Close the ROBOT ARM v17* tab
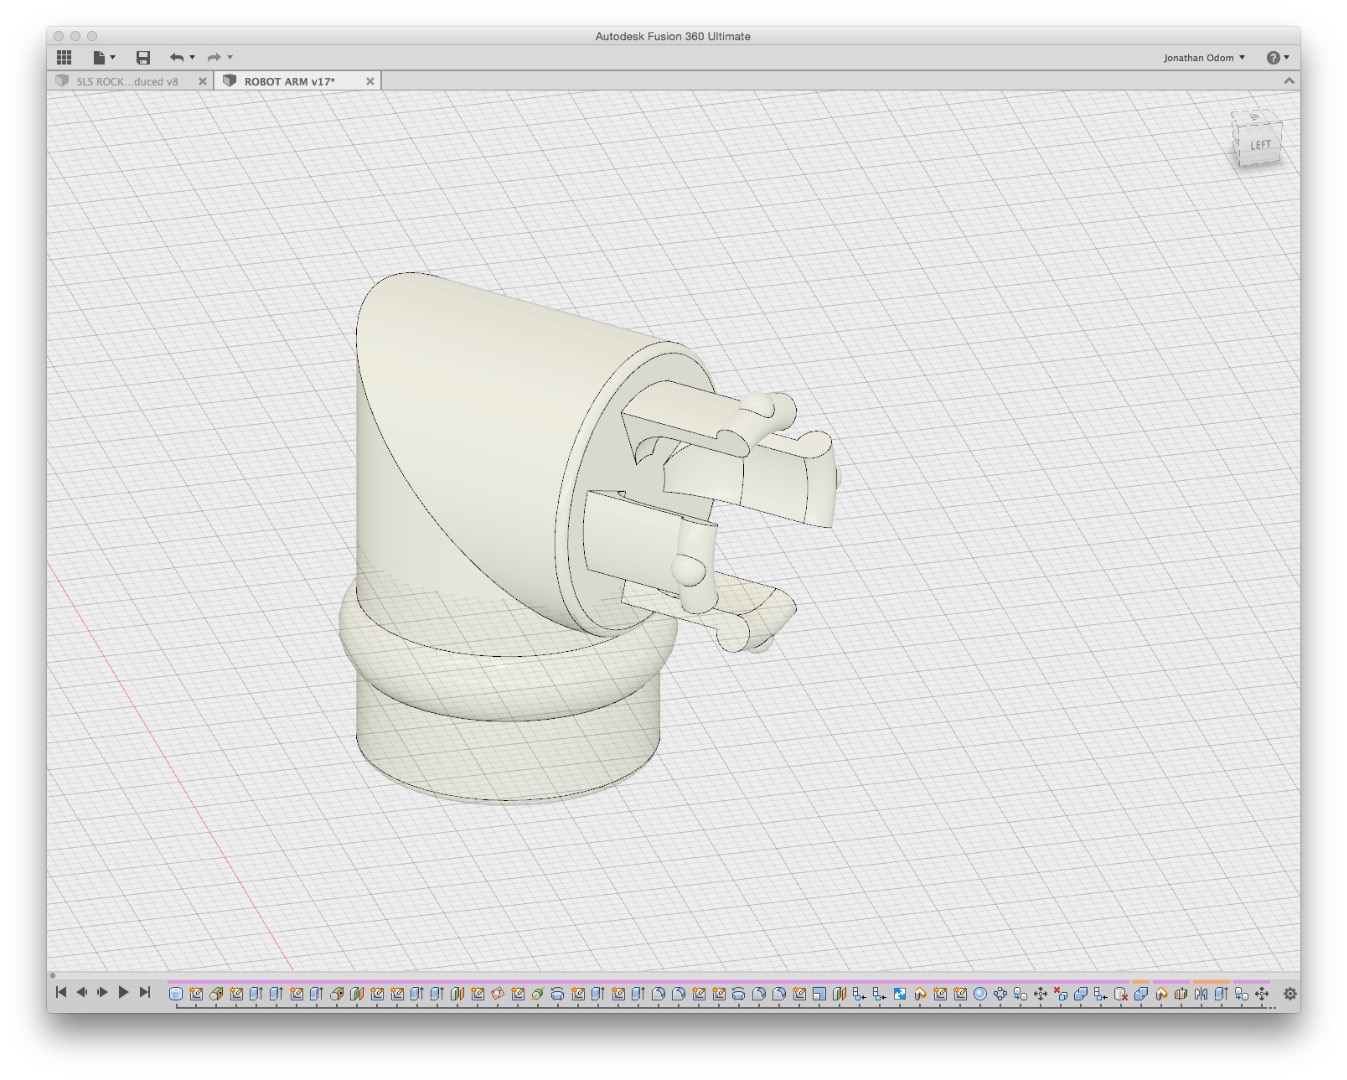This screenshot has width=1347, height=1080. pyautogui.click(x=370, y=81)
